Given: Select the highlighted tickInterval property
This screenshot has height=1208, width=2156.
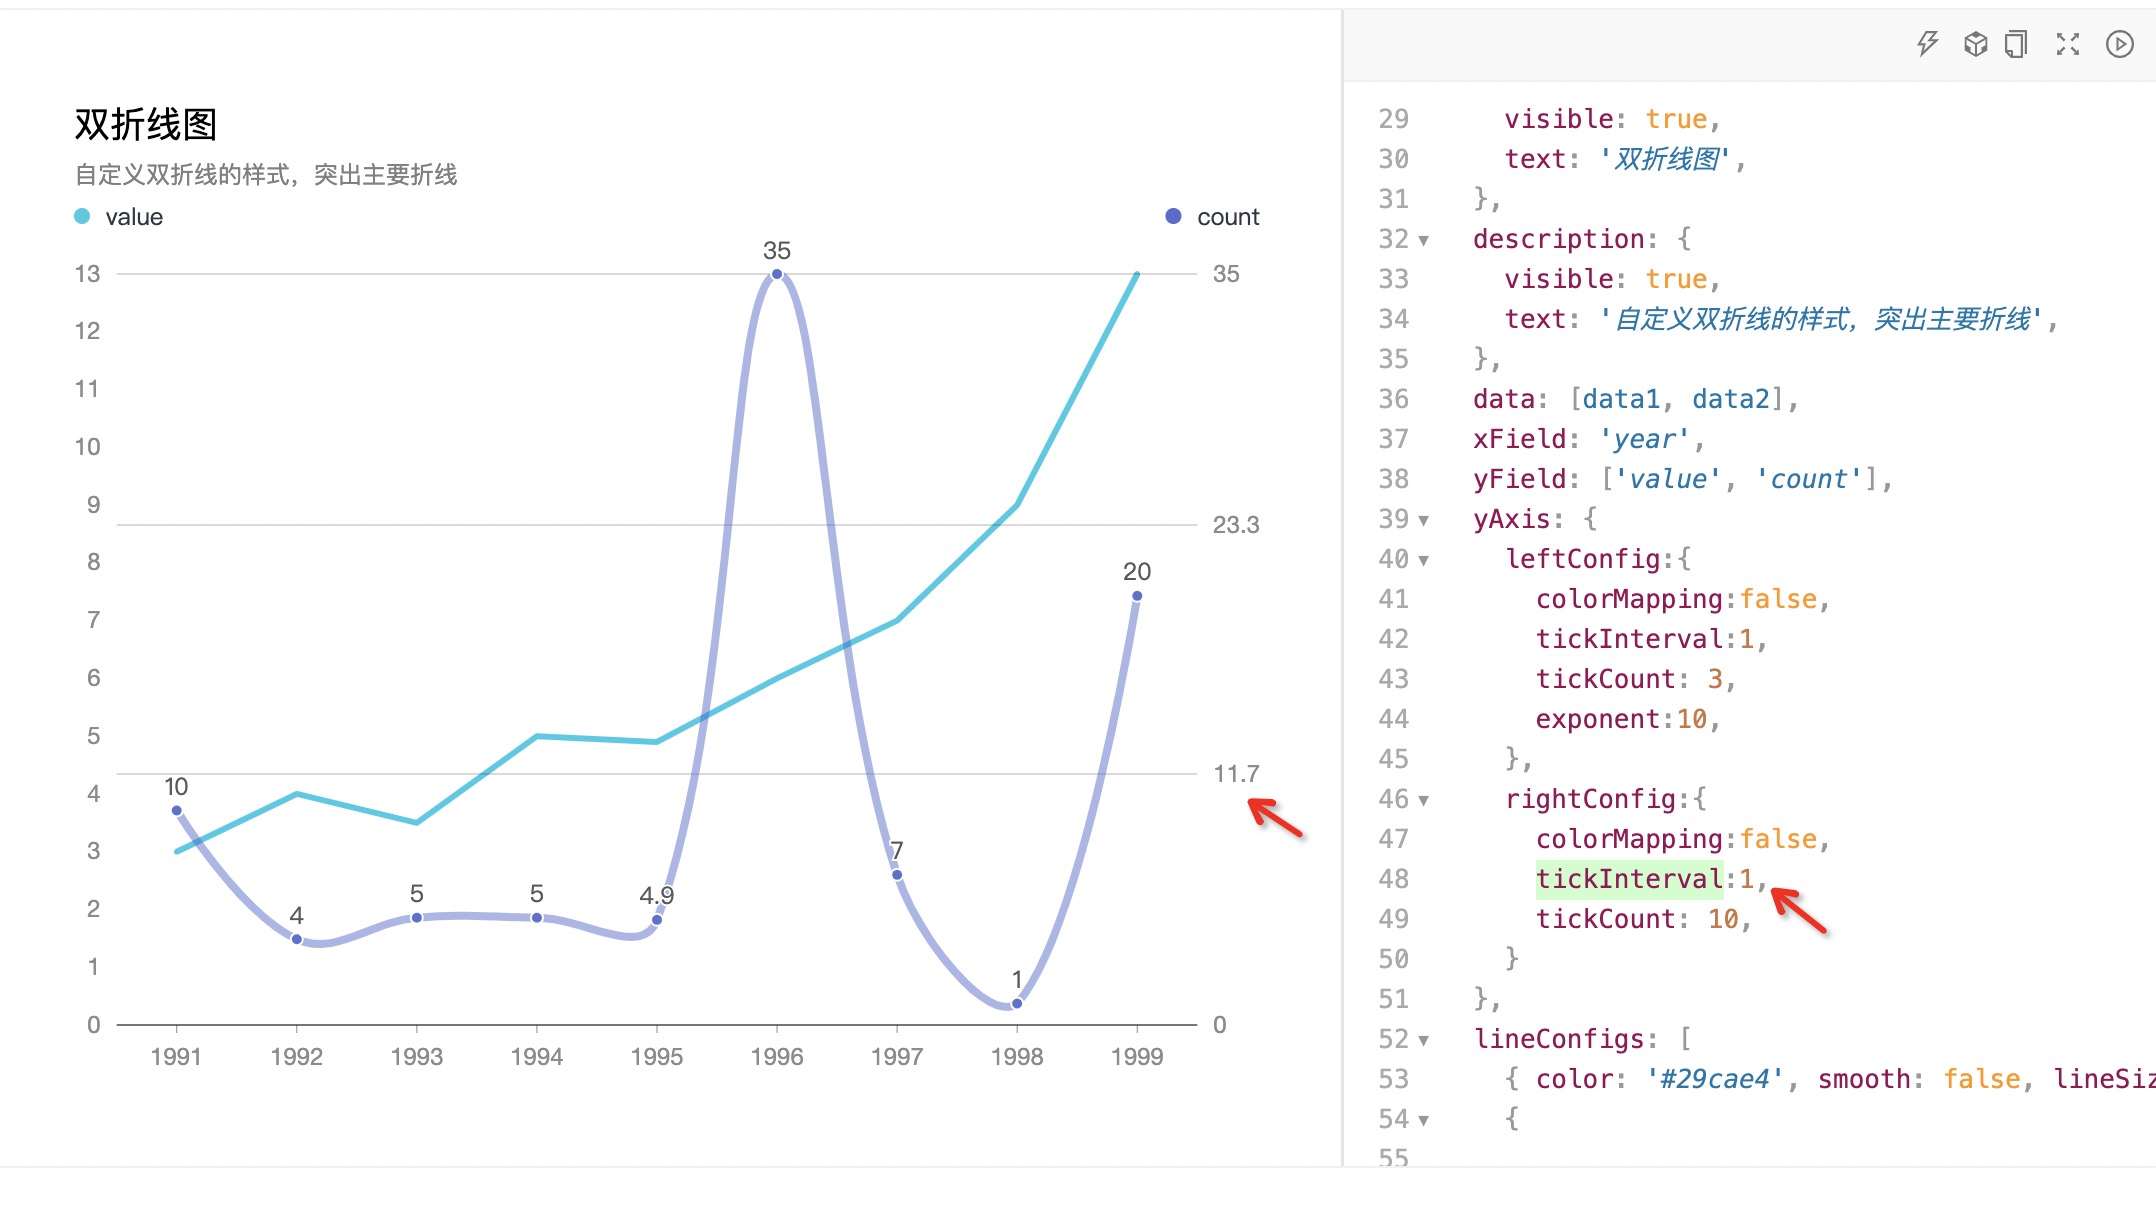Looking at the screenshot, I should [1629, 878].
